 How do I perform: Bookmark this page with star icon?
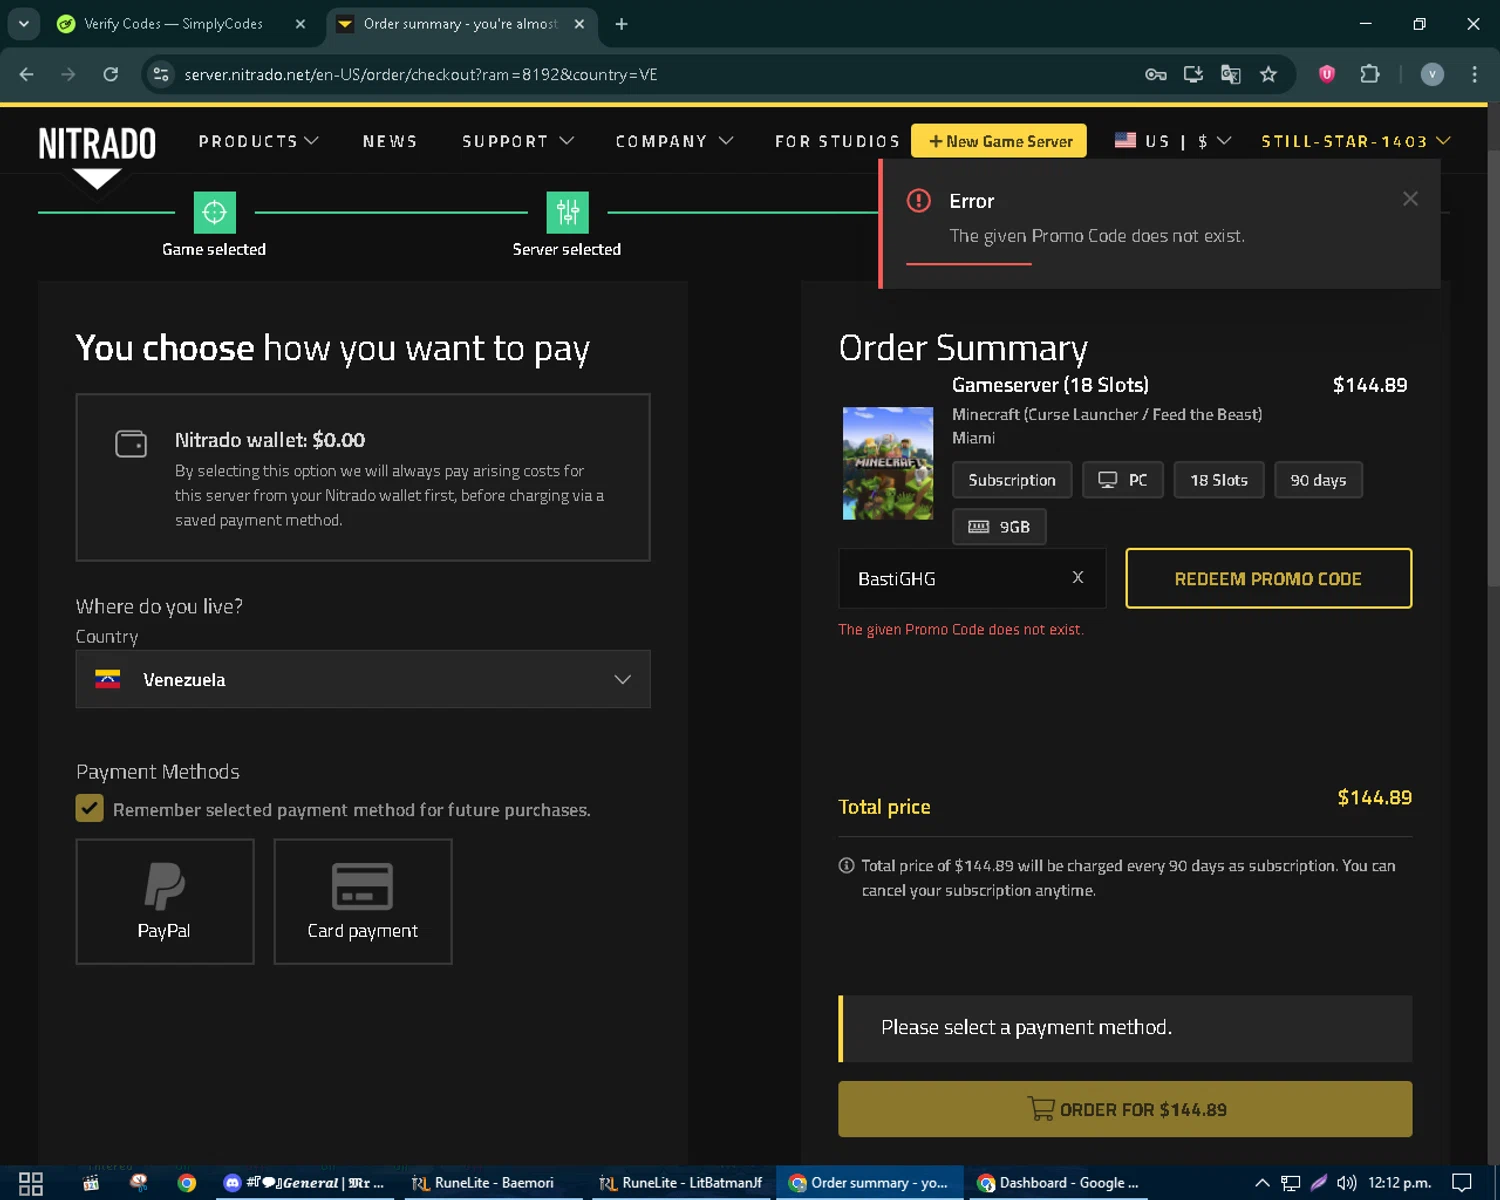[x=1268, y=74]
